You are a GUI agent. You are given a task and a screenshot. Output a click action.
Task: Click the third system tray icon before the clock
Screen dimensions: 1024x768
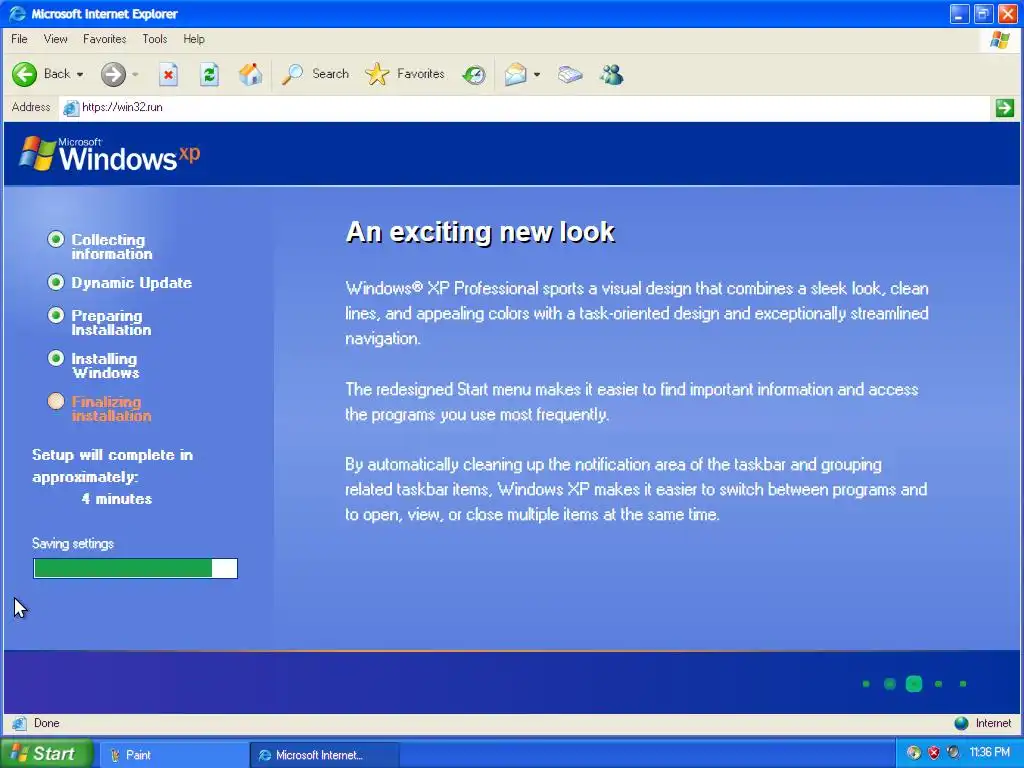pyautogui.click(x=953, y=753)
